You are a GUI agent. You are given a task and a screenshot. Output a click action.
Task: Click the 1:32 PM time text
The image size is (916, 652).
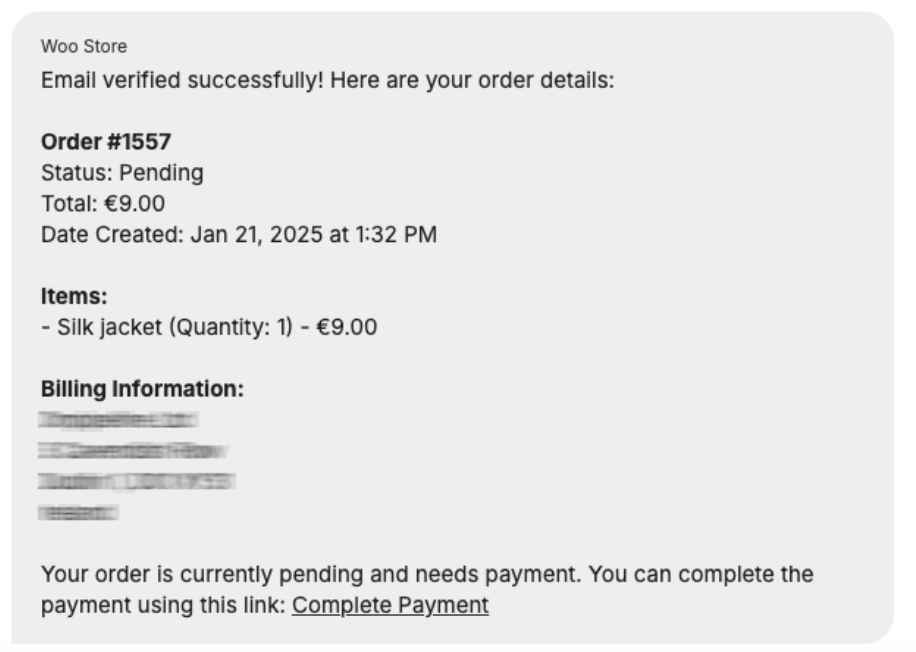coord(396,235)
